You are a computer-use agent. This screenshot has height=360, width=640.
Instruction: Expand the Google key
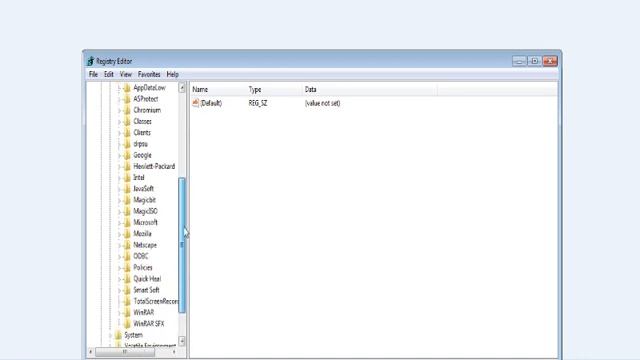pyautogui.click(x=119, y=155)
